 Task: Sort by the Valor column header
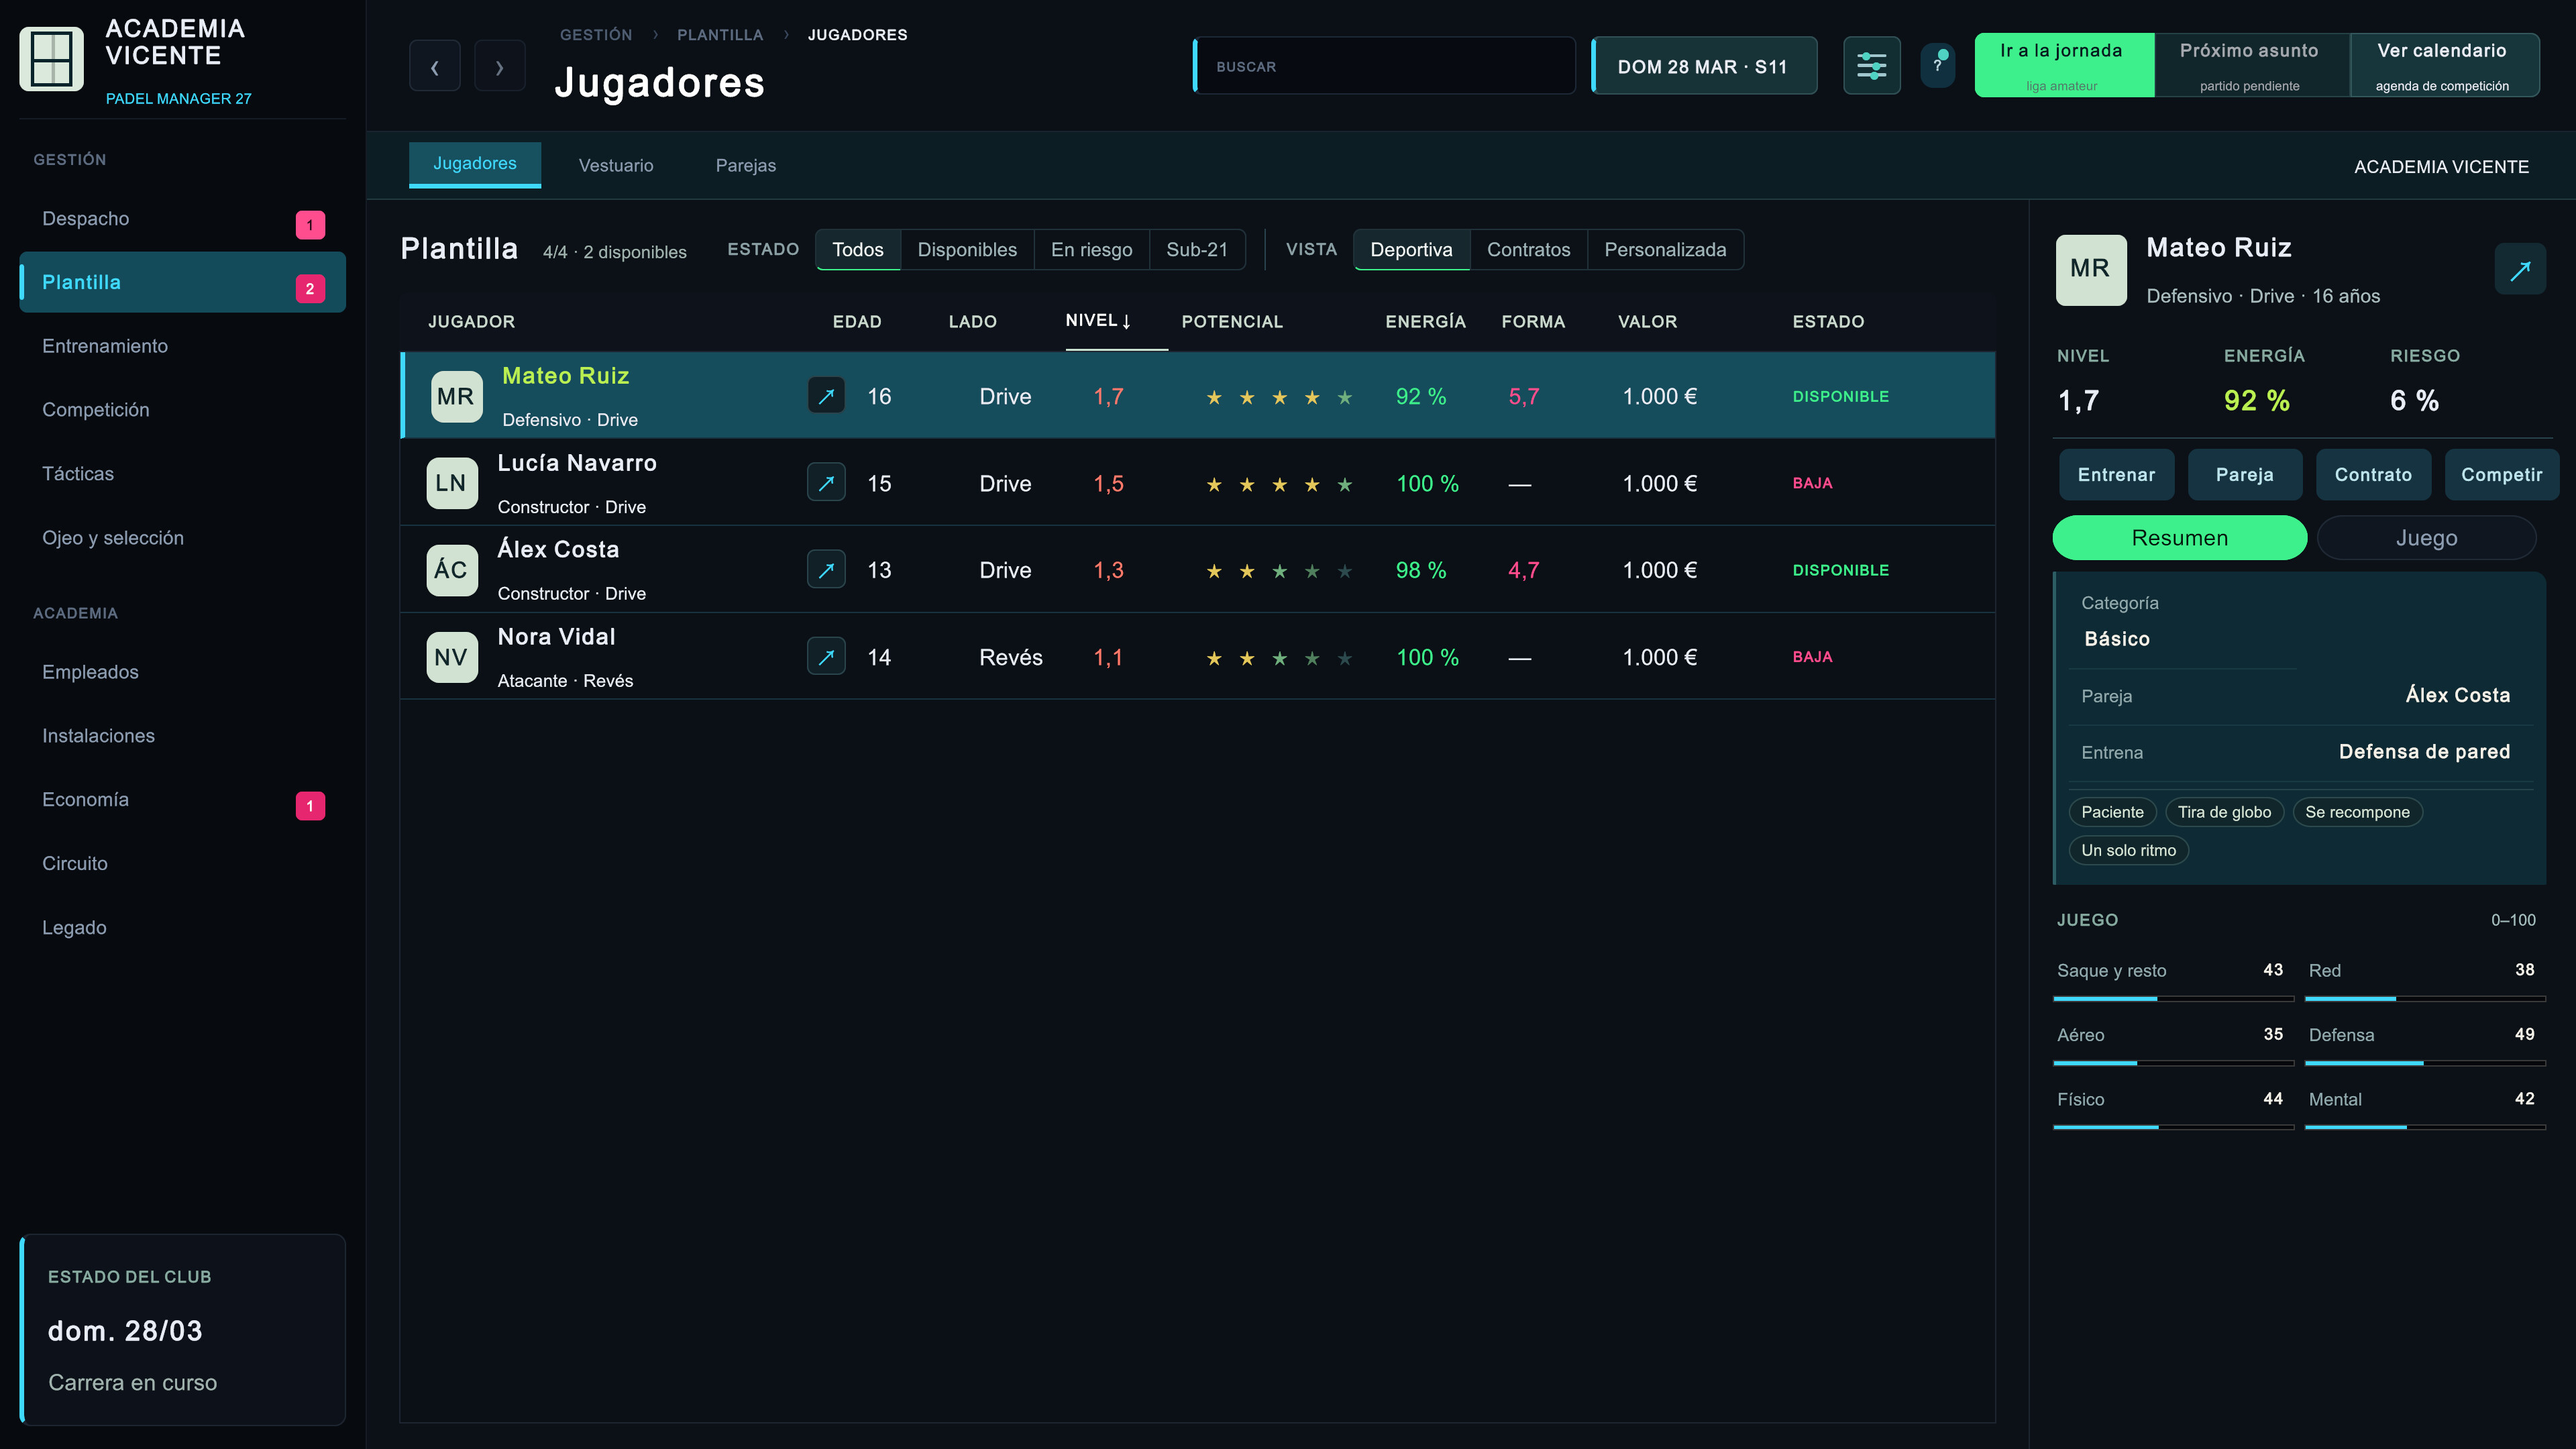[1647, 321]
